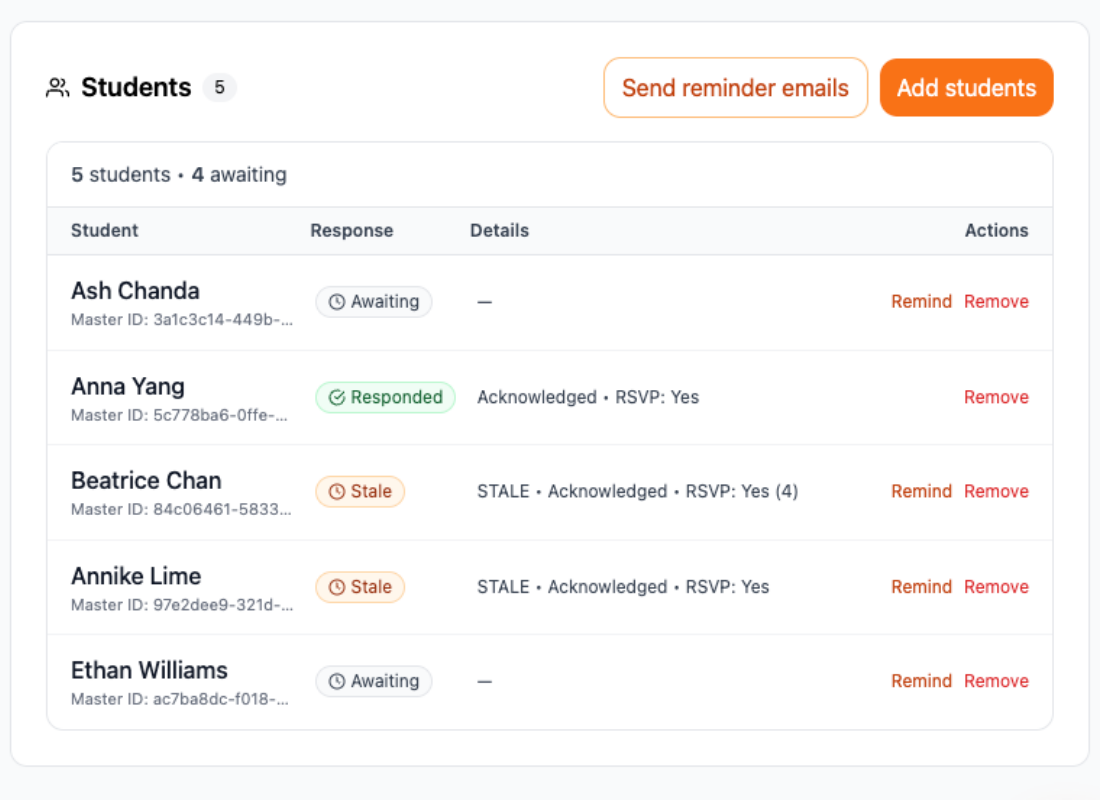Click the Send reminder emails button
Screen dimensions: 1100x800
pyautogui.click(x=735, y=87)
